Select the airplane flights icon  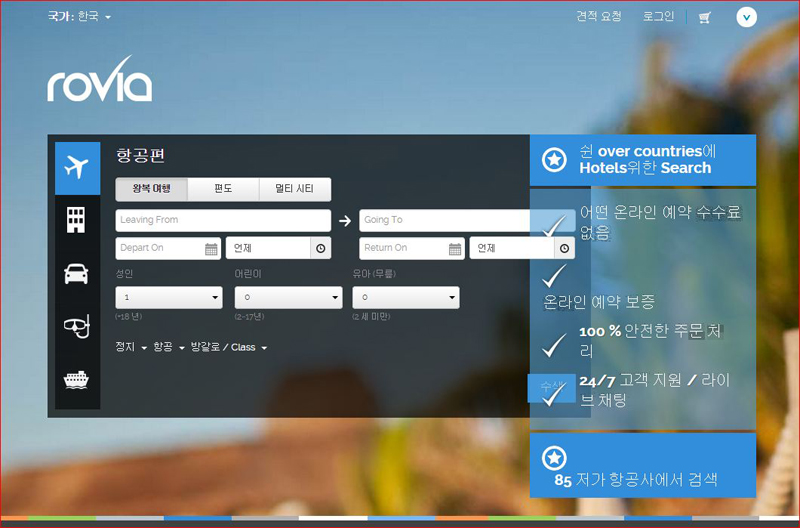(77, 168)
